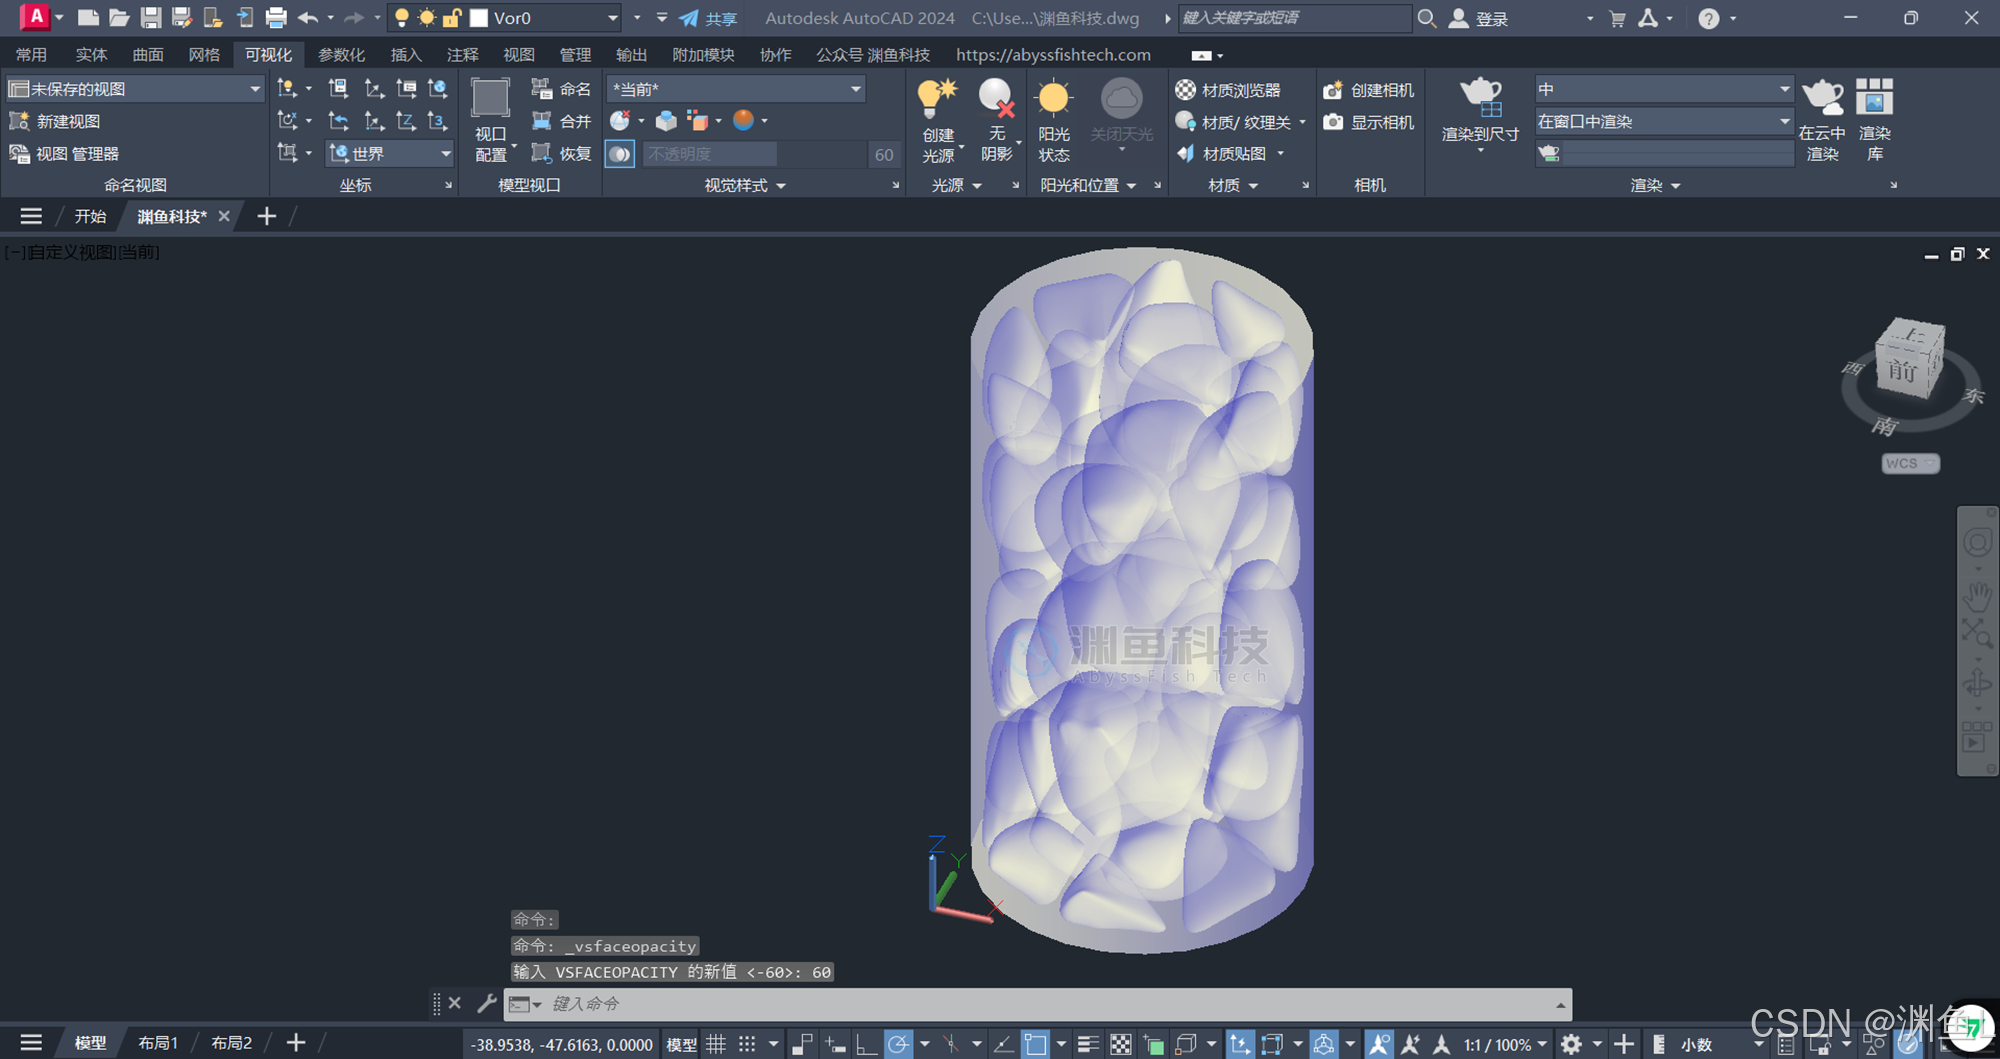Open the Solid (实体) ribbon tab
2000x1059 pixels.
(x=91, y=55)
